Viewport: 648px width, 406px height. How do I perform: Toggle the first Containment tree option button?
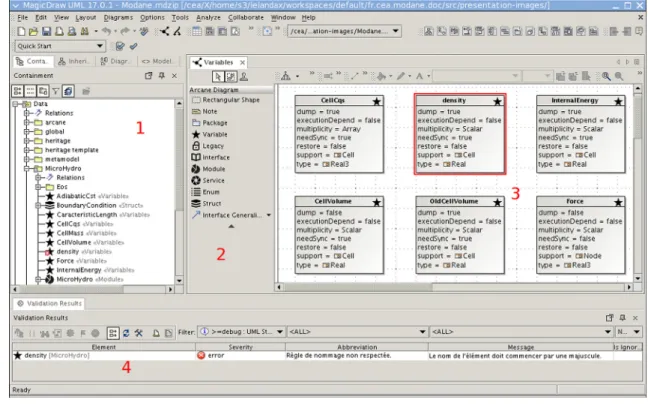click(17, 91)
